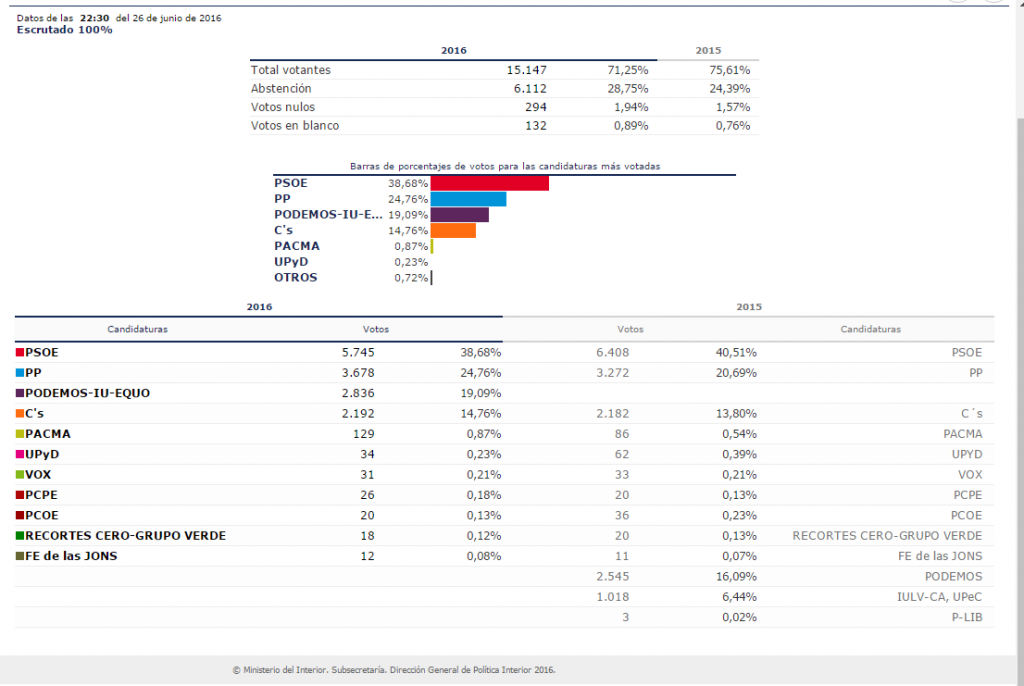This screenshot has width=1024, height=686.
Task: Select bold 'RECORTES CERO-GRUPO VERDE' in 2016 column
Action: coord(125,536)
